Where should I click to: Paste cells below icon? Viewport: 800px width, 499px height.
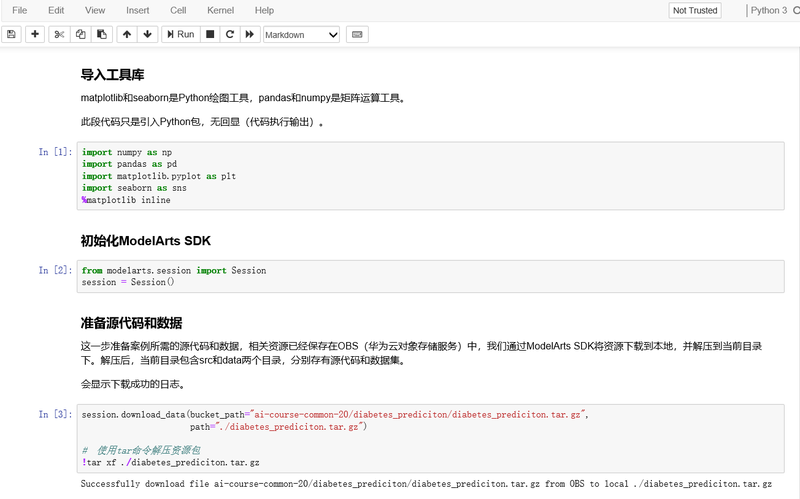coord(102,34)
